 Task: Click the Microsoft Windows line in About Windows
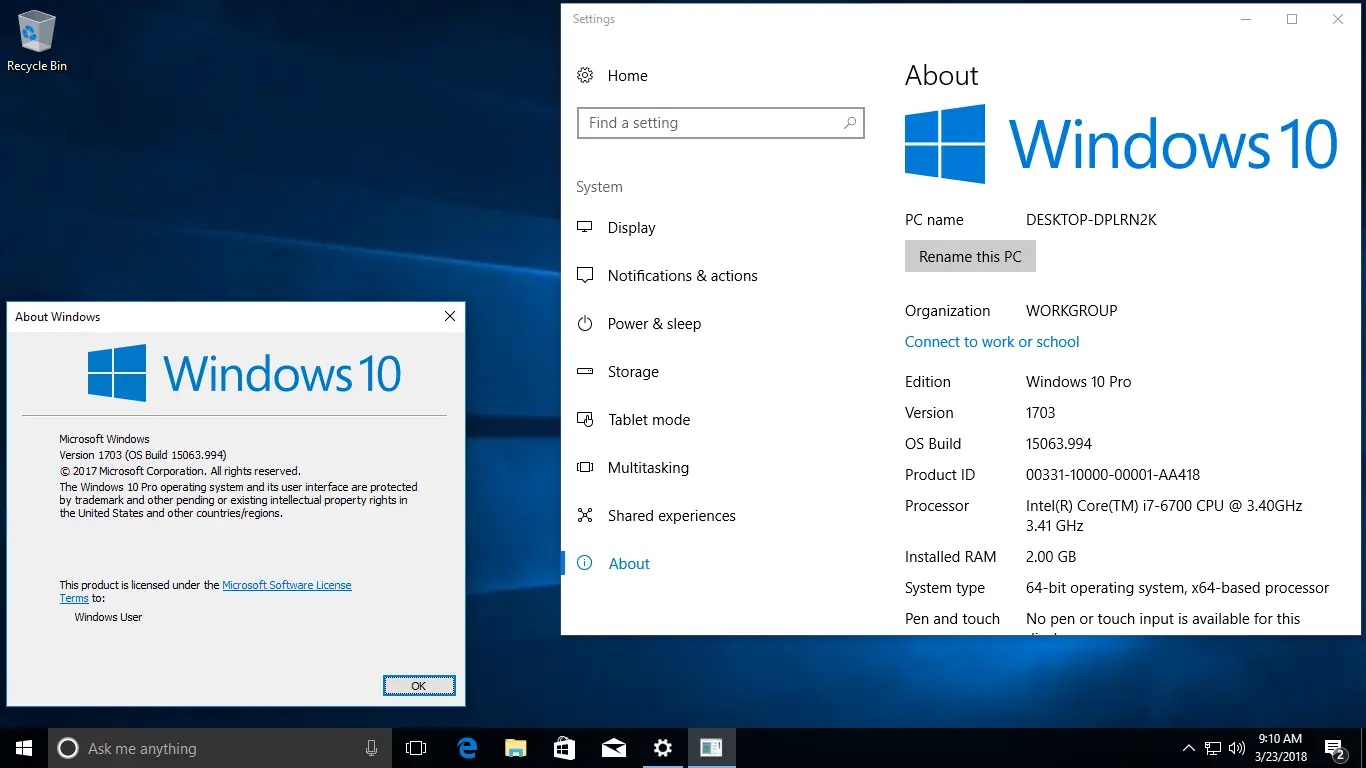(105, 439)
